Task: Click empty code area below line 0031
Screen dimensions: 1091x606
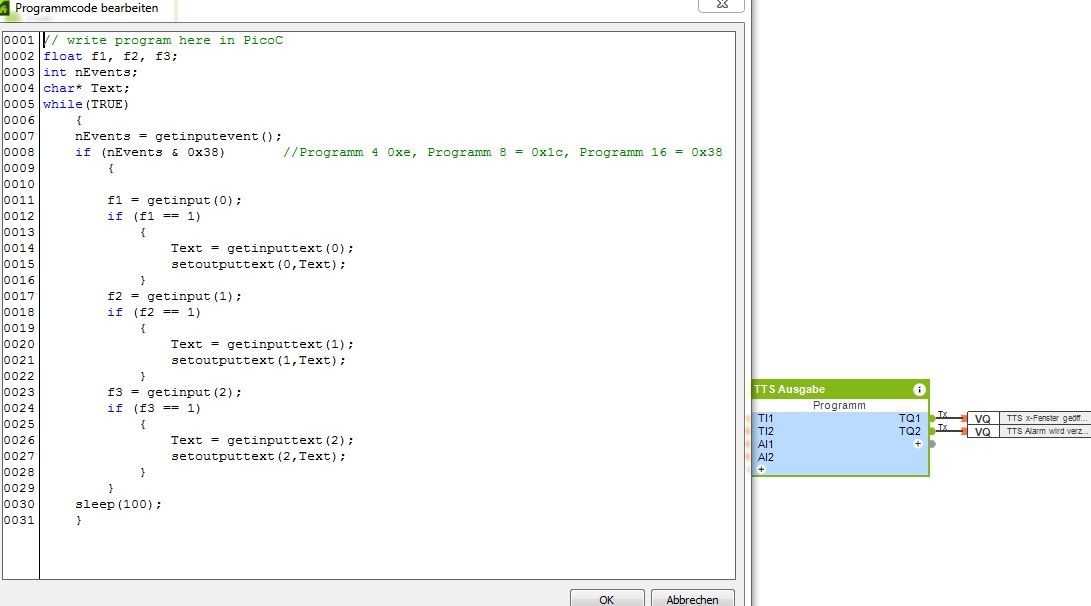Action: click(x=387, y=553)
